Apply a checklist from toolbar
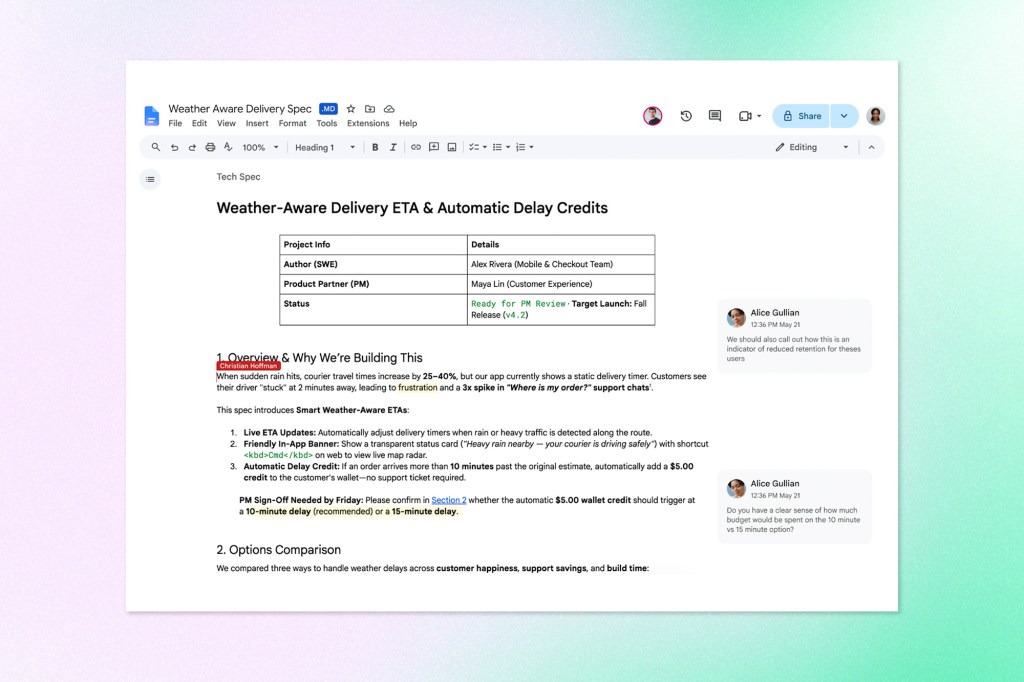Image resolution: width=1024 pixels, height=682 pixels. pos(474,147)
